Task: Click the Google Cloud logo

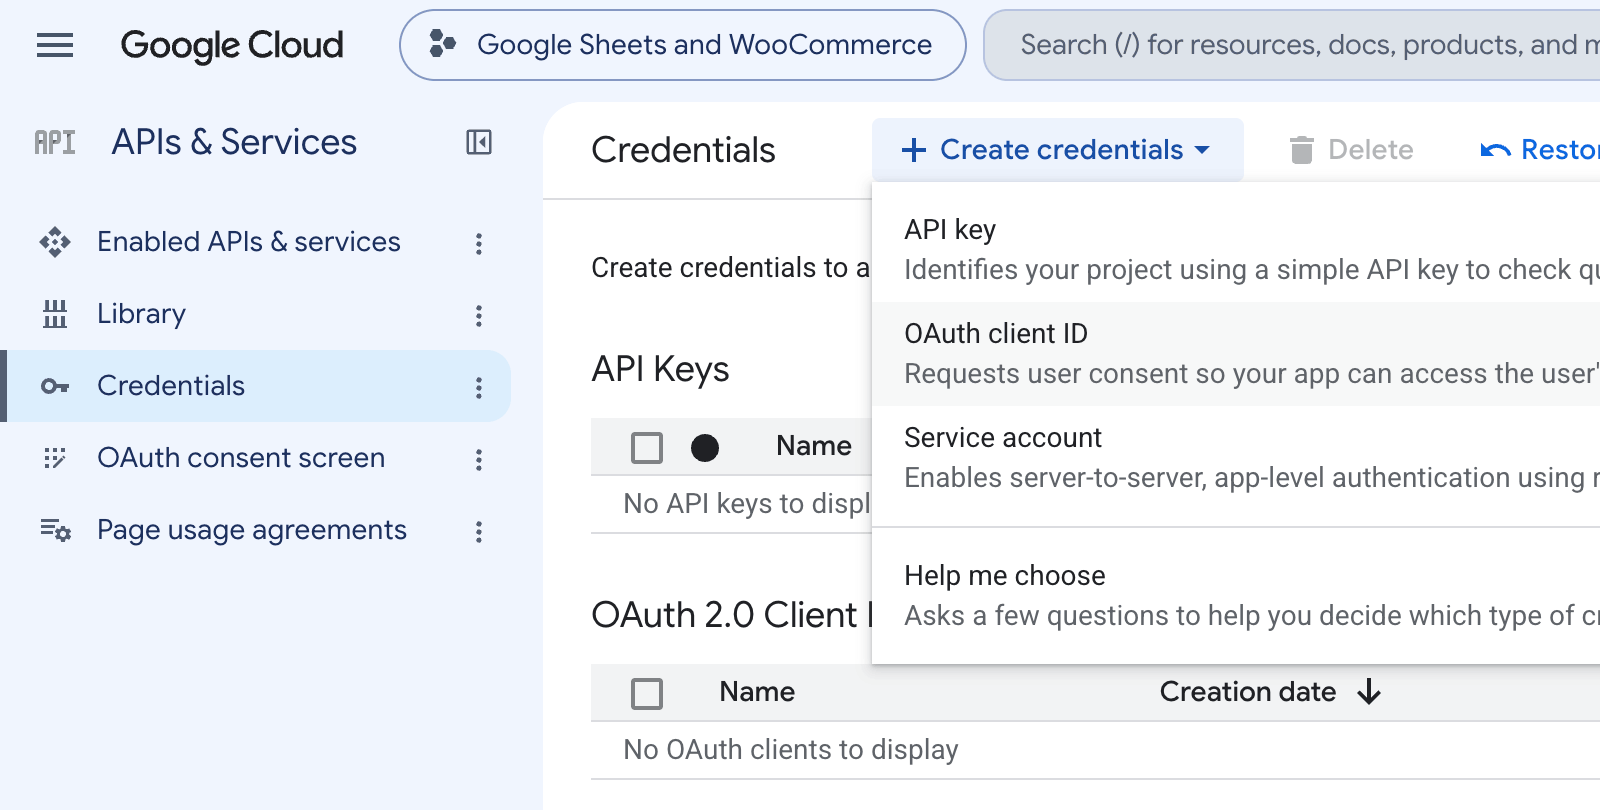Action: coord(232,45)
